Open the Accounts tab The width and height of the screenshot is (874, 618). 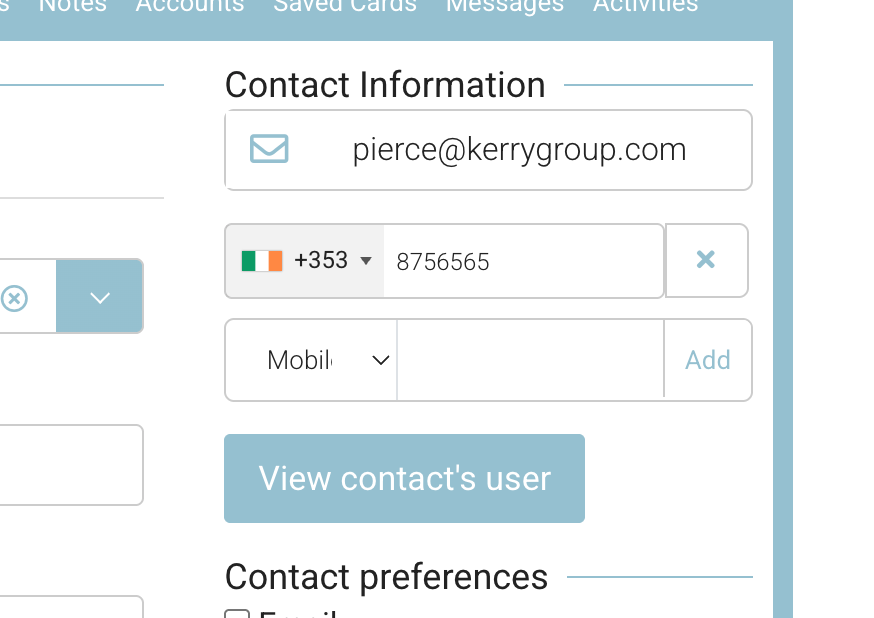190,6
